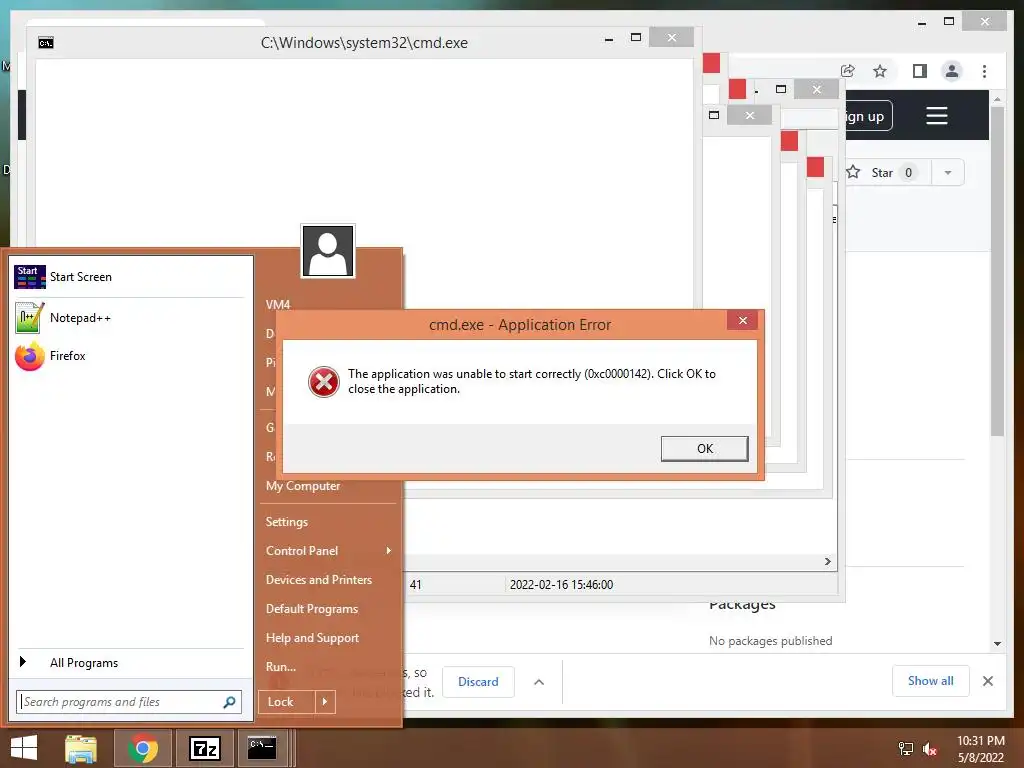Screen dimensions: 1024x768
Task: Click the network icon in system tray
Action: (906, 749)
